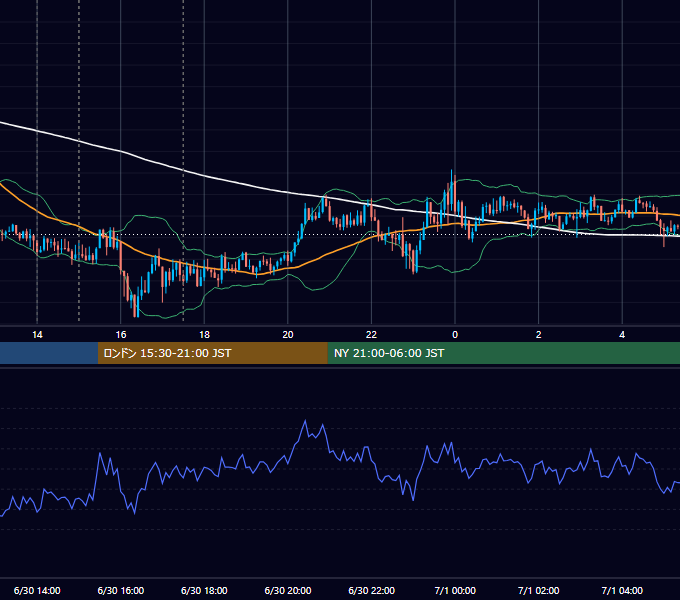This screenshot has width=680, height=600.
Task: Click the '14' hour label on chart axis
Action: pos(37,335)
